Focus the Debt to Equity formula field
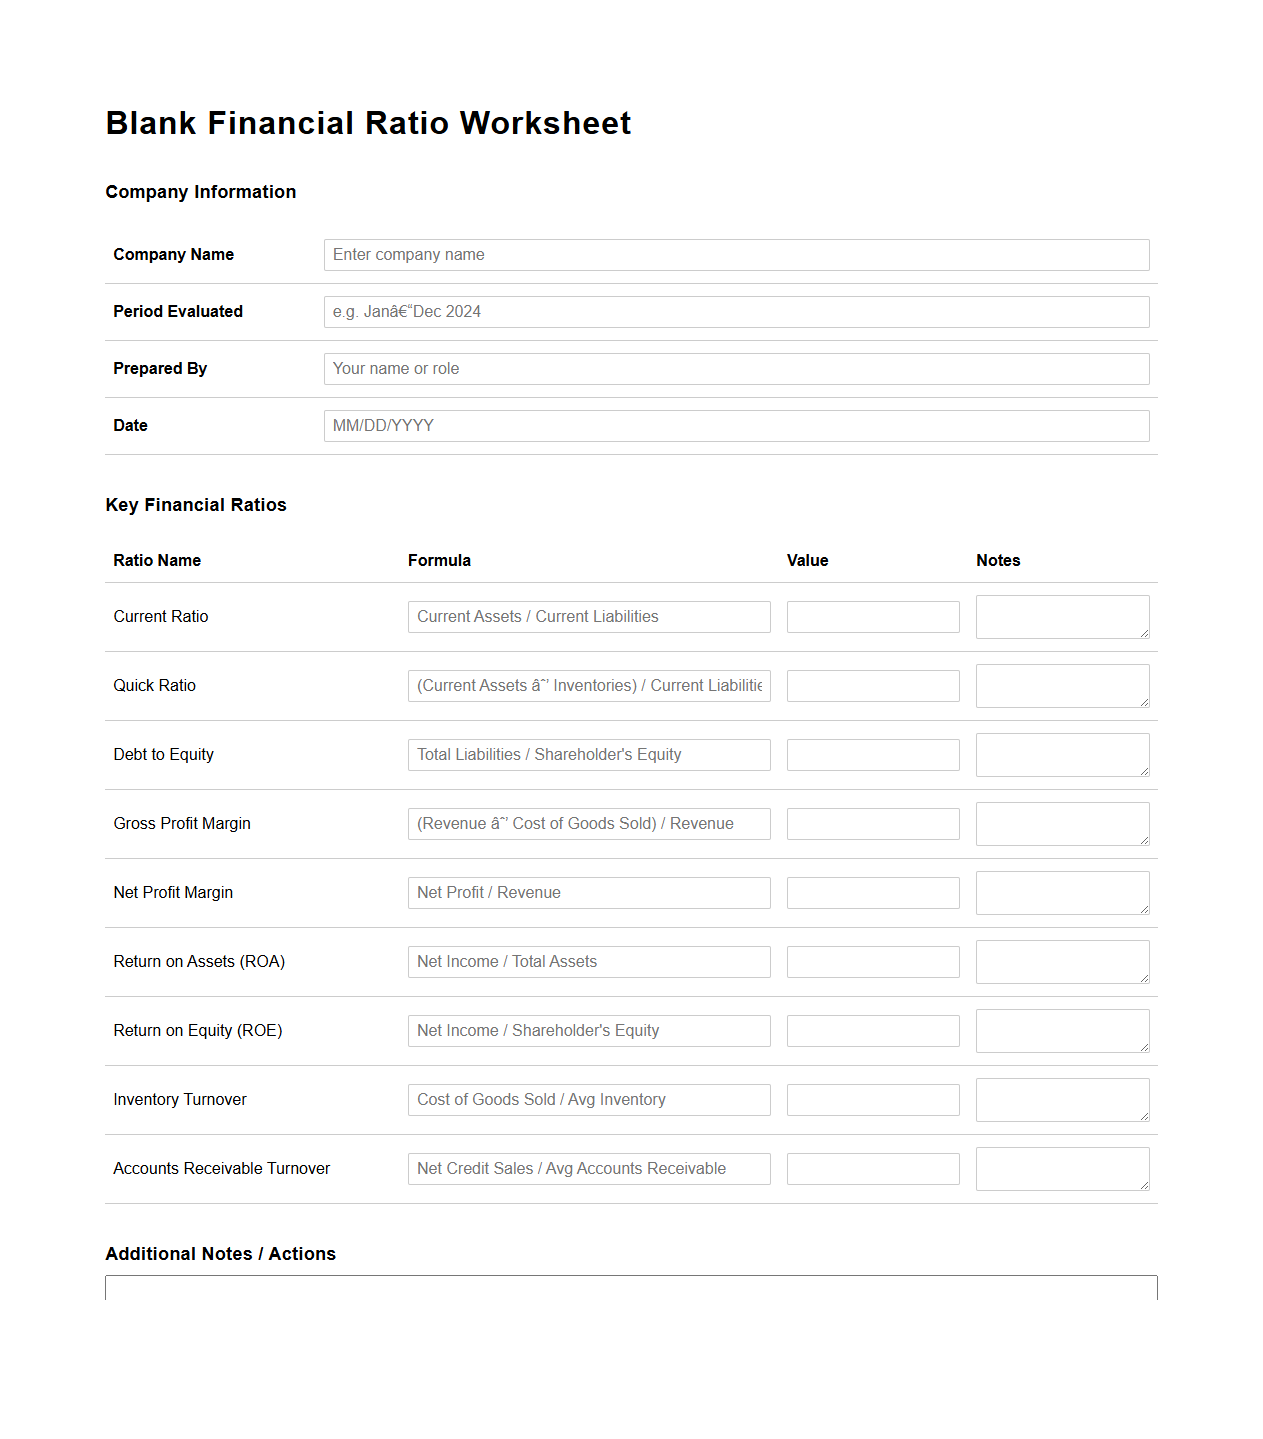 point(588,754)
